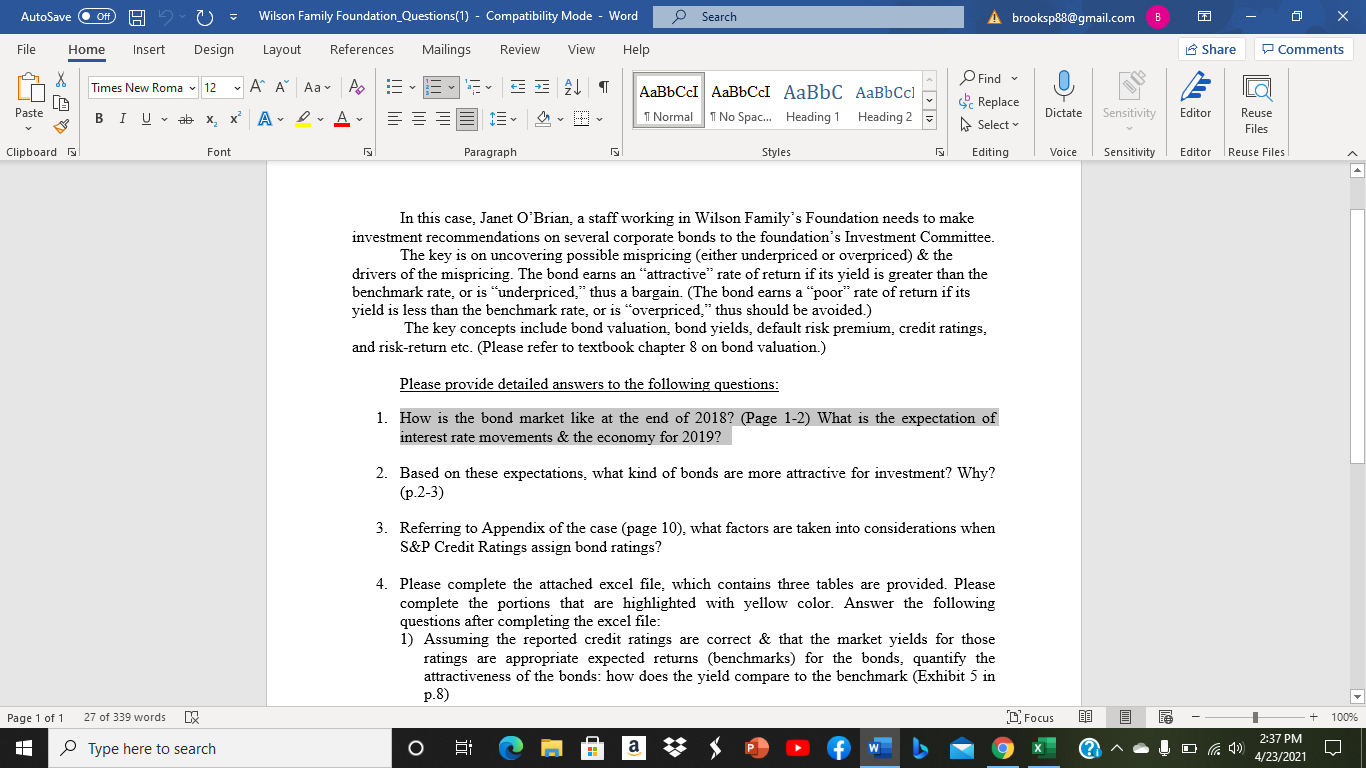This screenshot has height=768, width=1366.
Task: Open the Select dropdown in Editing
Action: pyautogui.click(x=989, y=125)
